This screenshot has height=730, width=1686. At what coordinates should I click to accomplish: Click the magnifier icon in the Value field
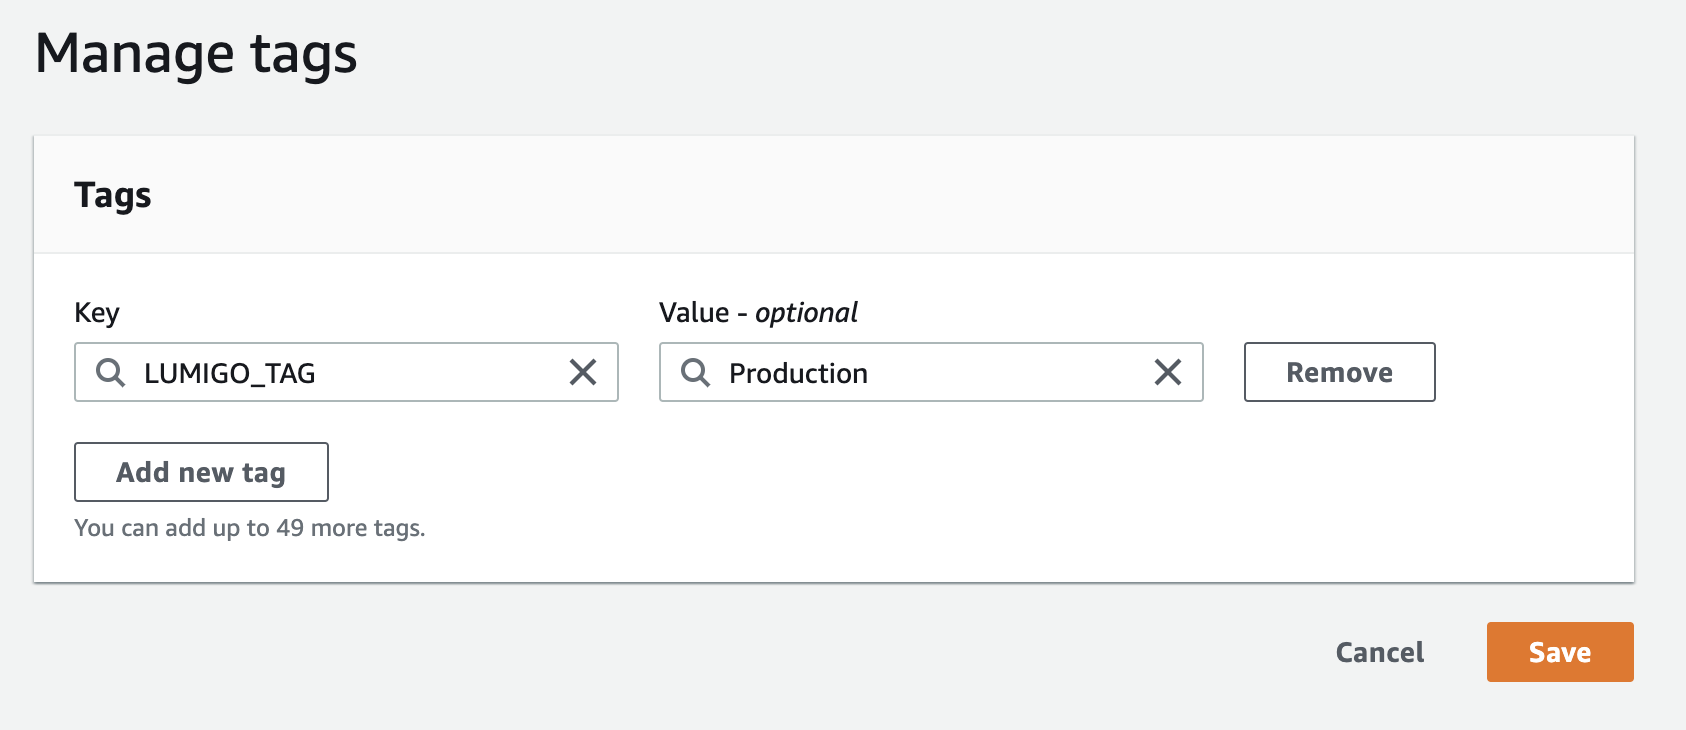[695, 373]
